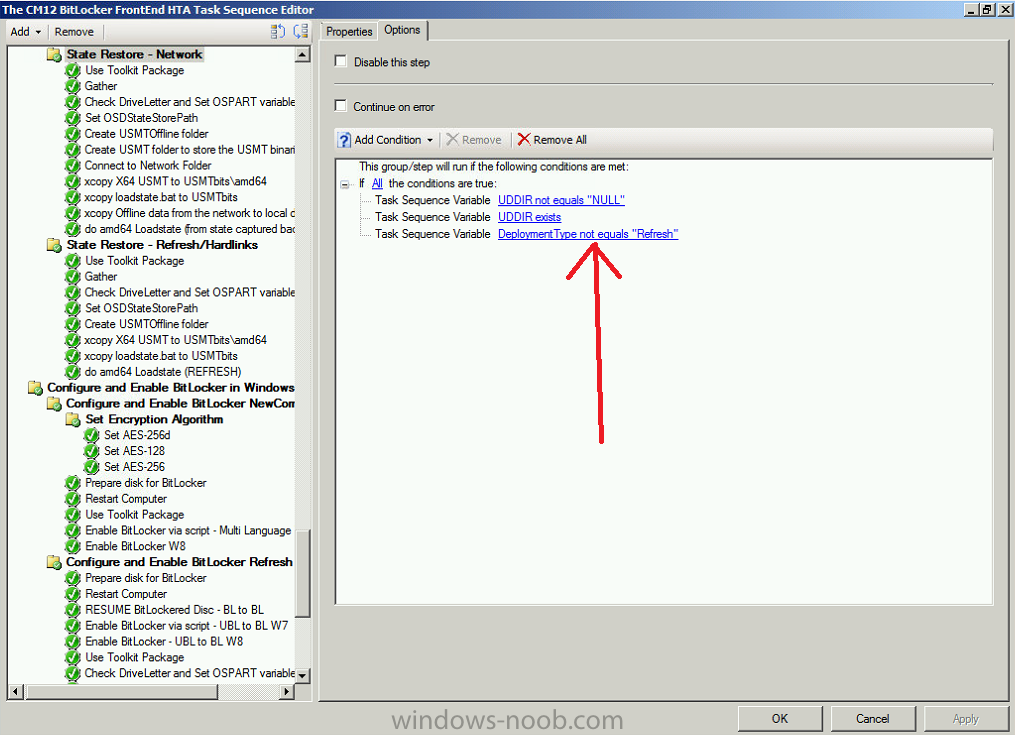Click the OK button

[780, 719]
